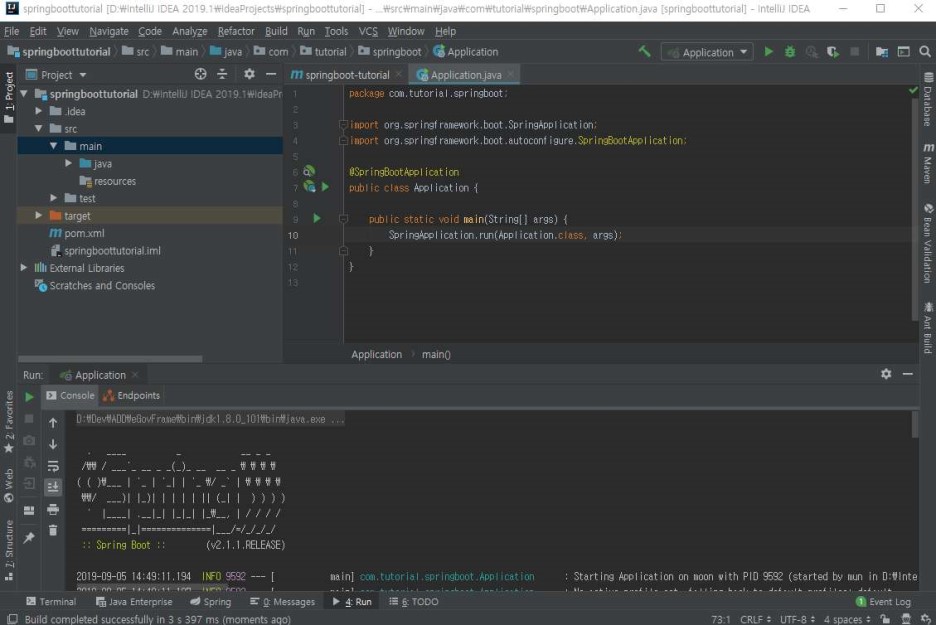The image size is (936, 625).
Task: Open Project Structure icon in top toolbar
Action: point(882,52)
